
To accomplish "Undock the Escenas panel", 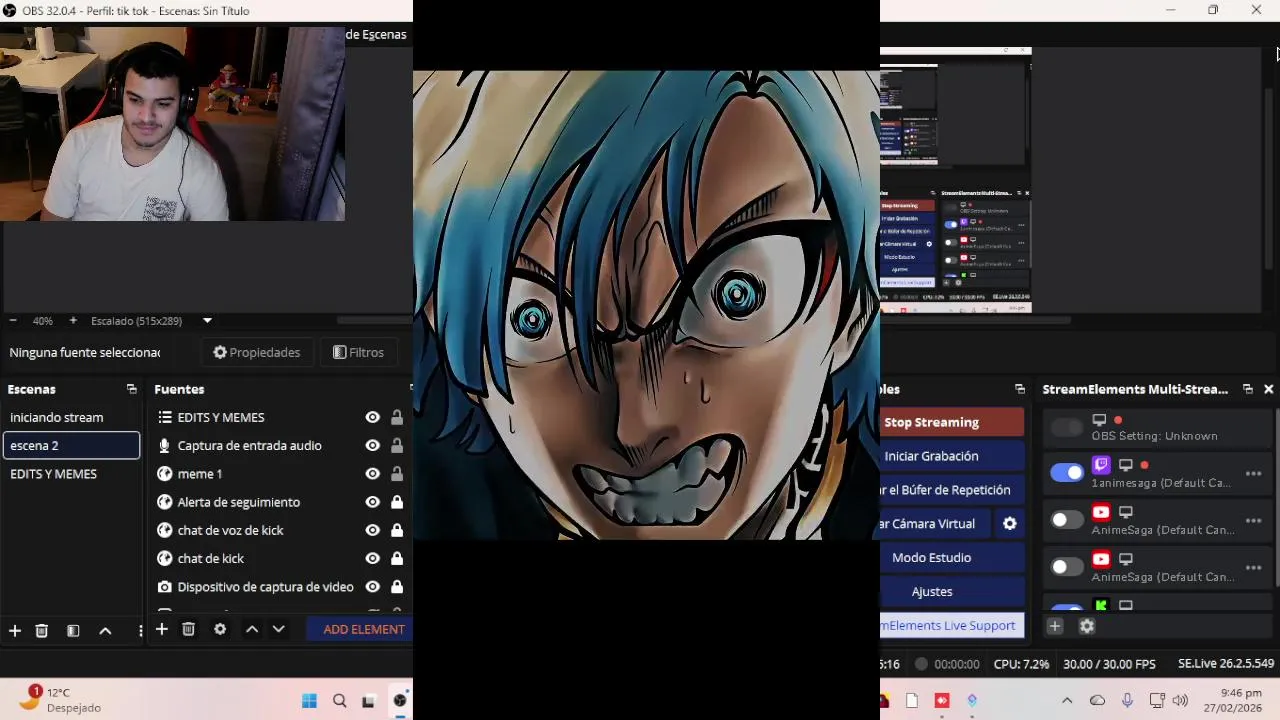I will coord(131,389).
